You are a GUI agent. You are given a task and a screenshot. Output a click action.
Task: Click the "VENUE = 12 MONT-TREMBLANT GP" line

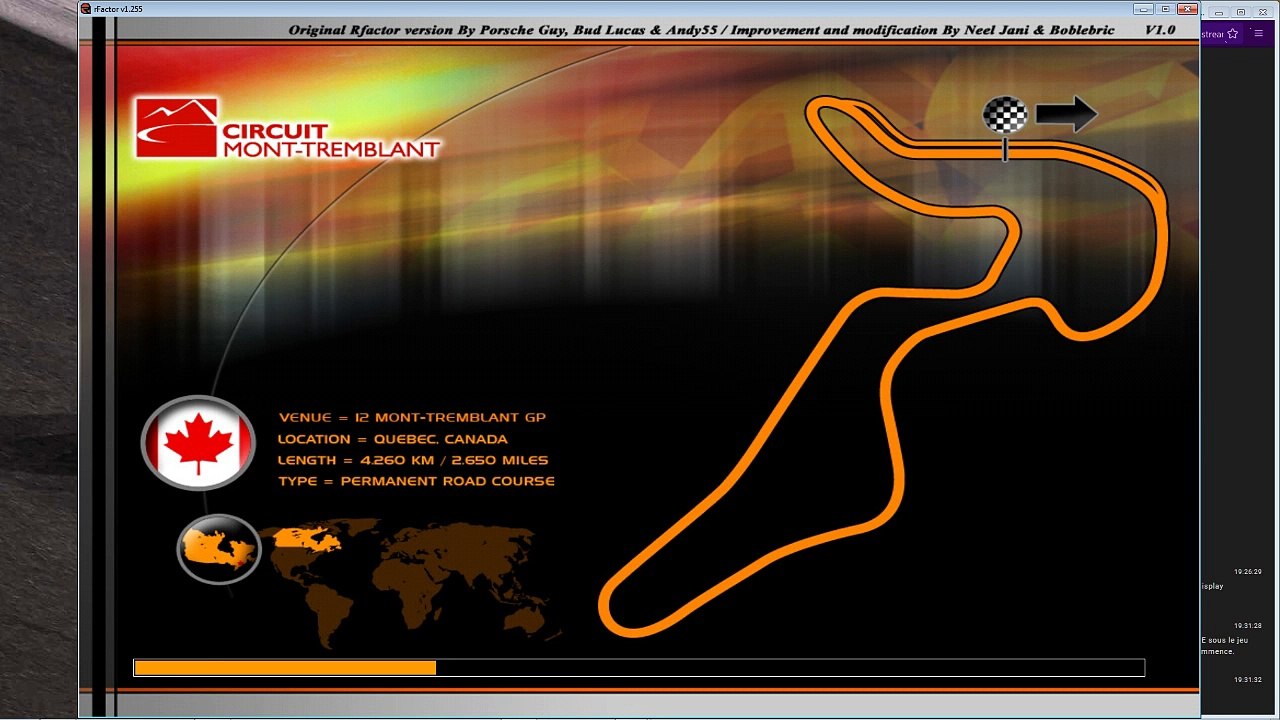pyautogui.click(x=412, y=417)
